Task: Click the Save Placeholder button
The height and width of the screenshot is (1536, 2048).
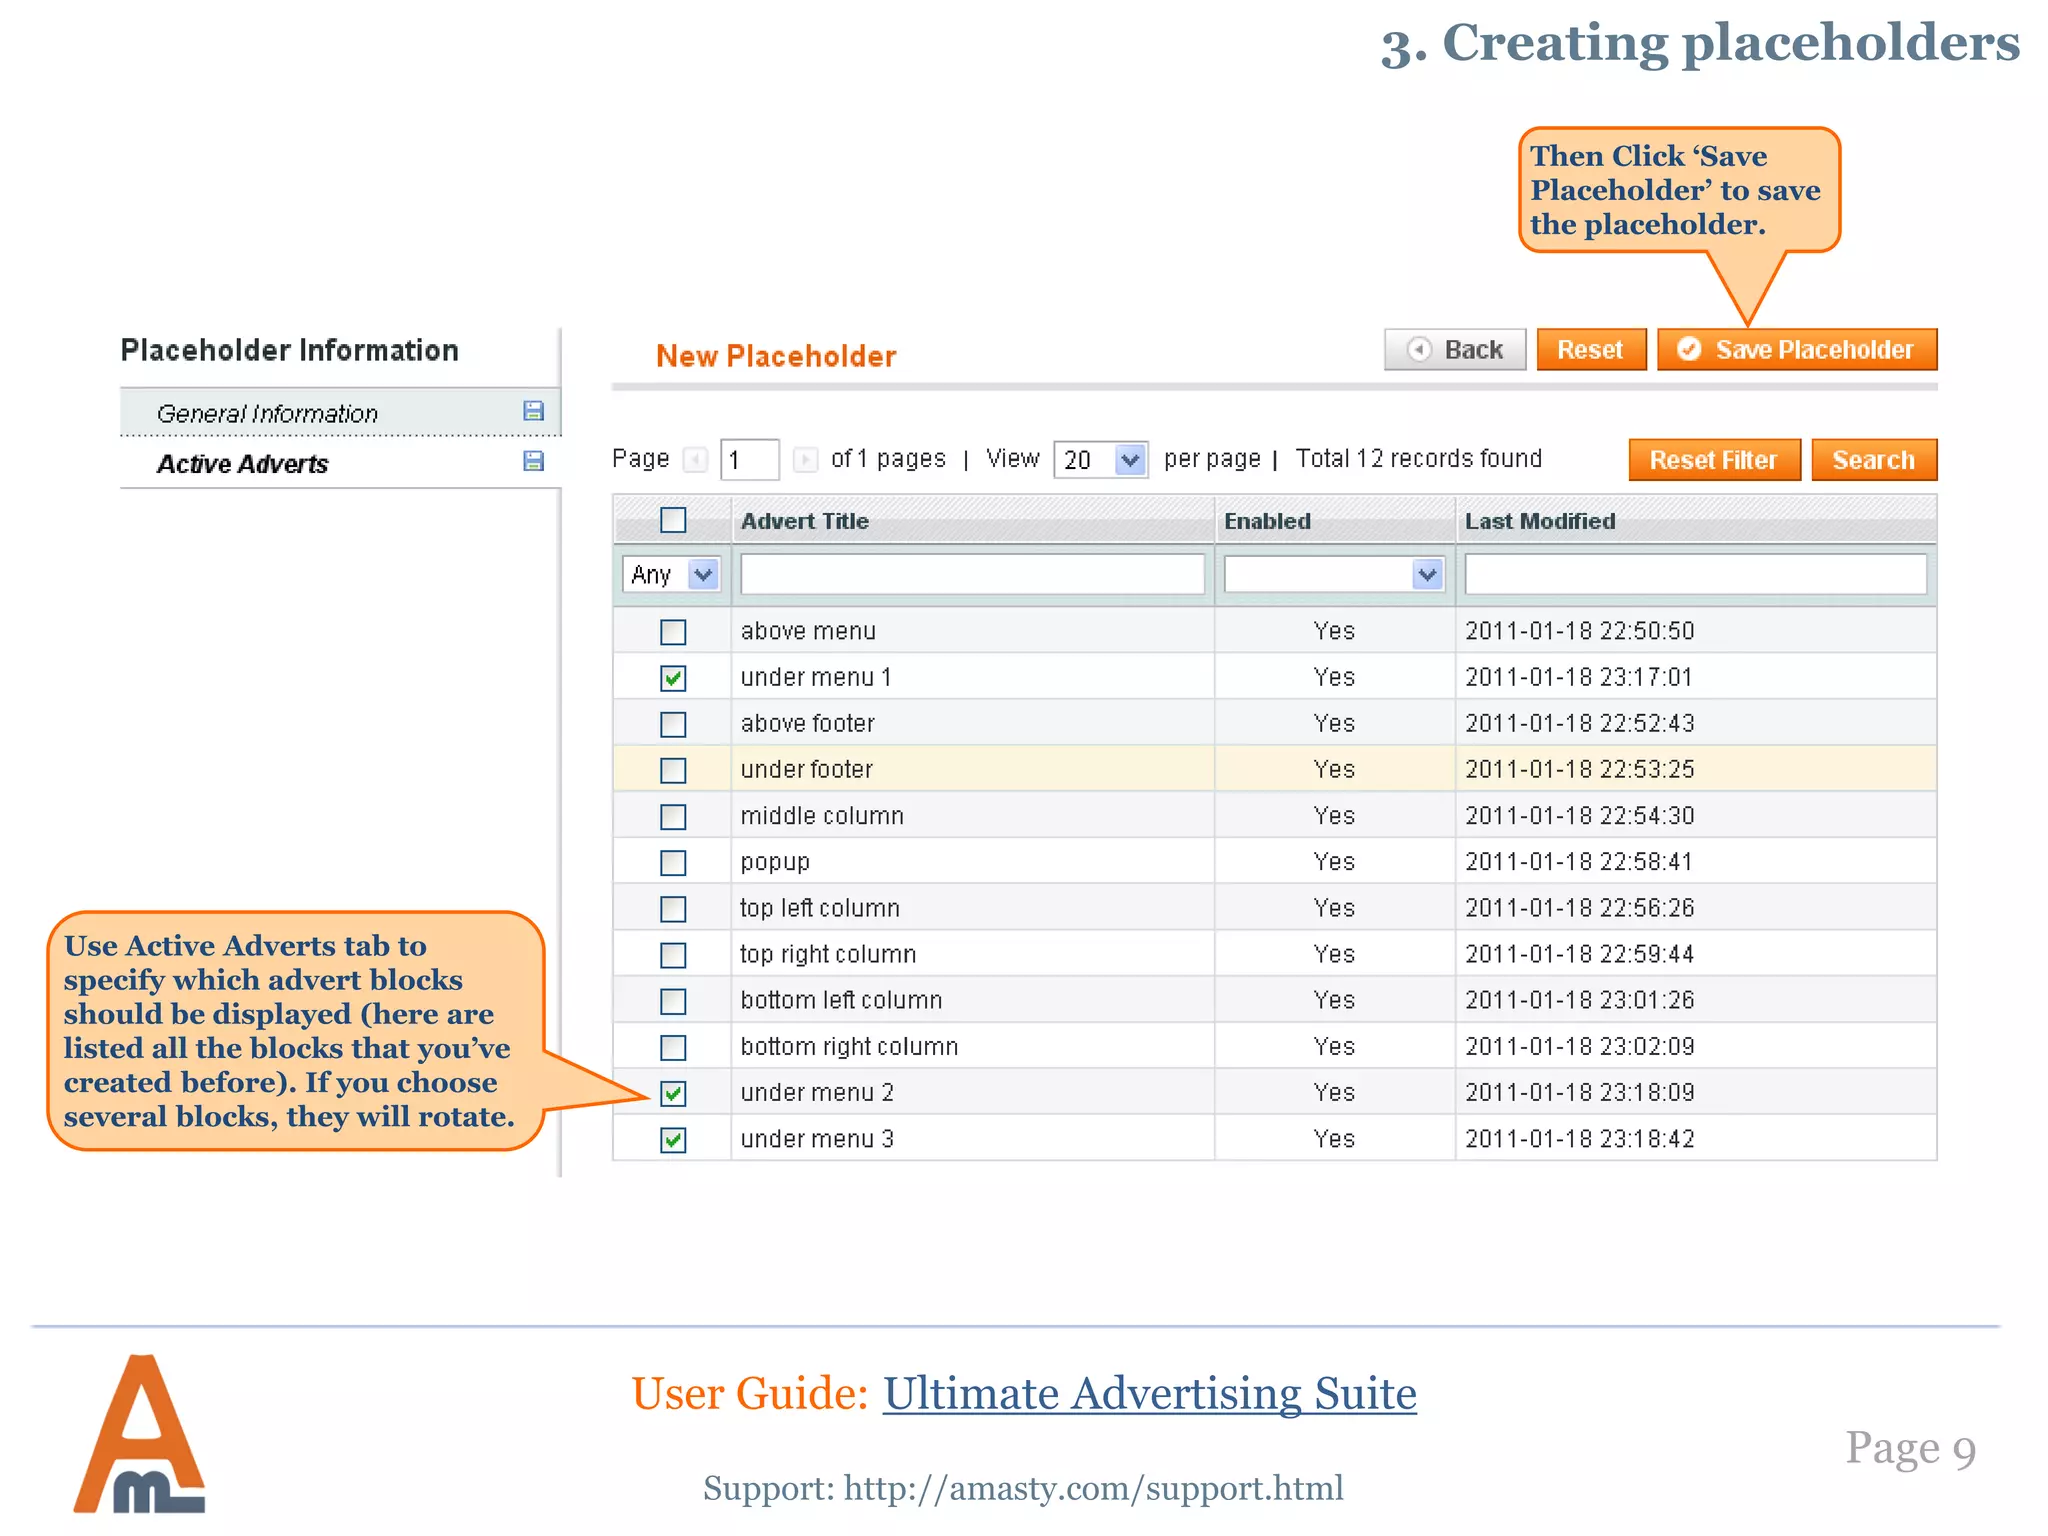Action: [1797, 350]
